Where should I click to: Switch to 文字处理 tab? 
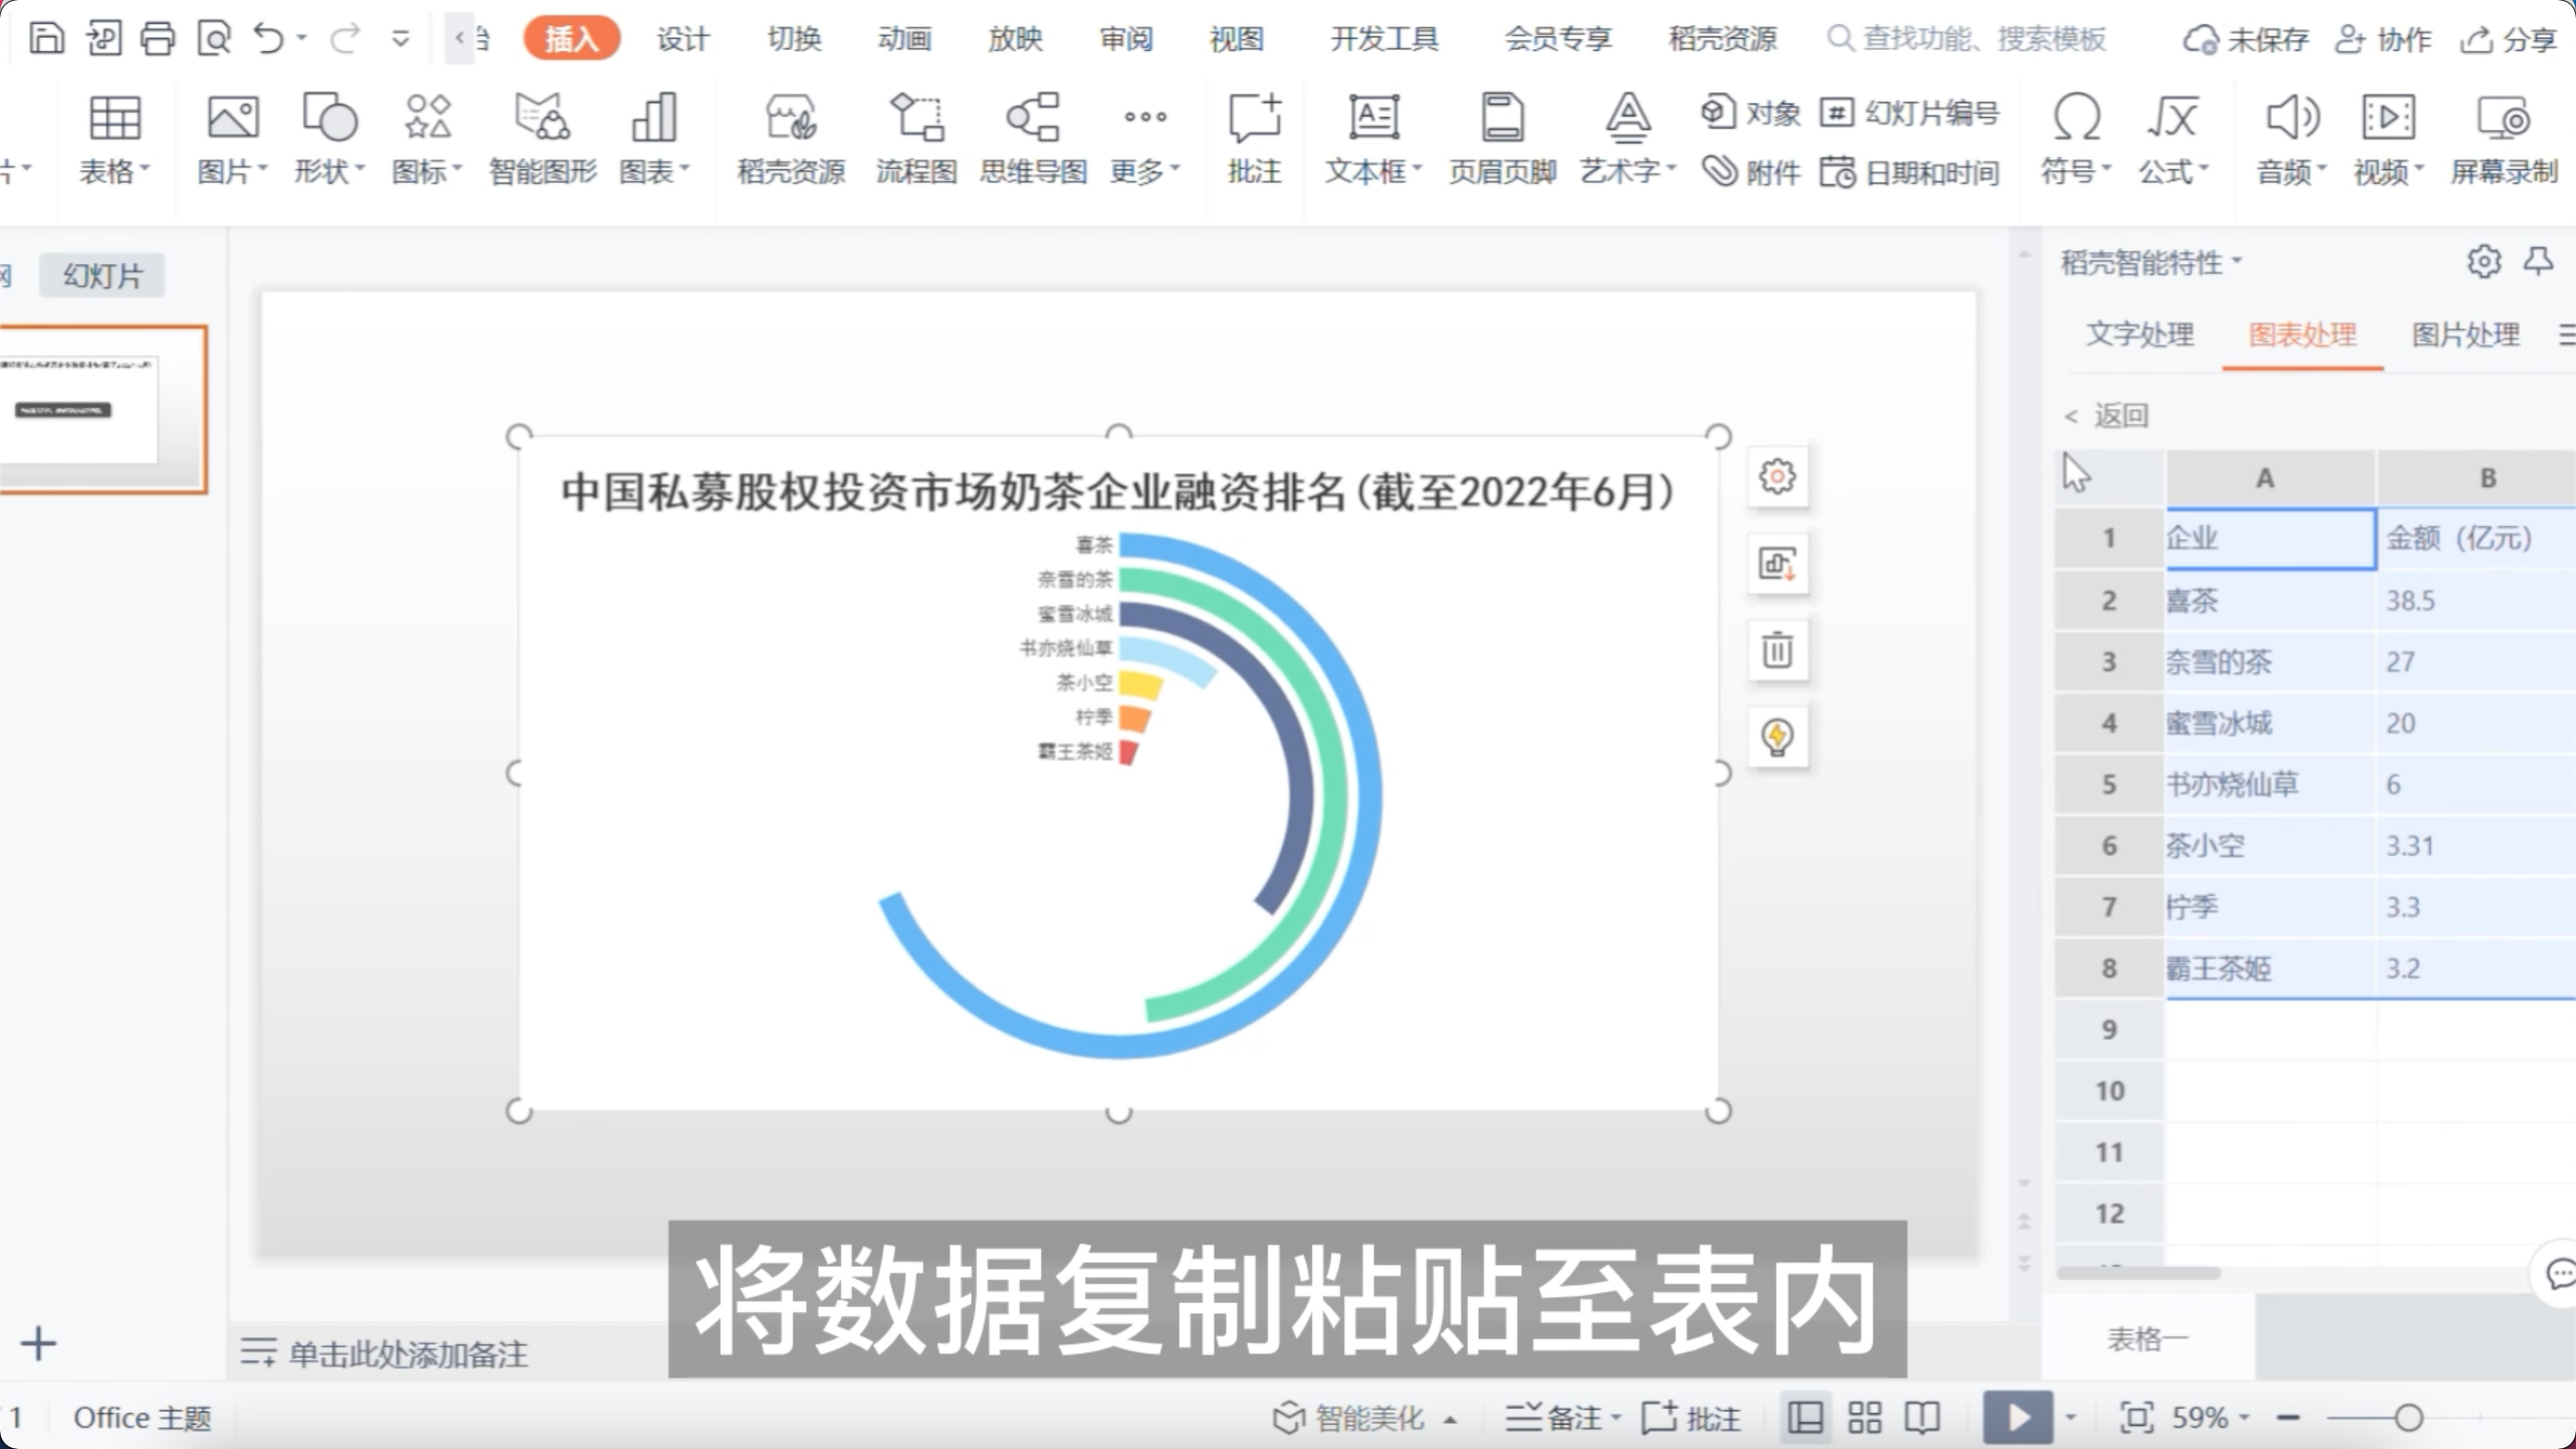(2140, 335)
